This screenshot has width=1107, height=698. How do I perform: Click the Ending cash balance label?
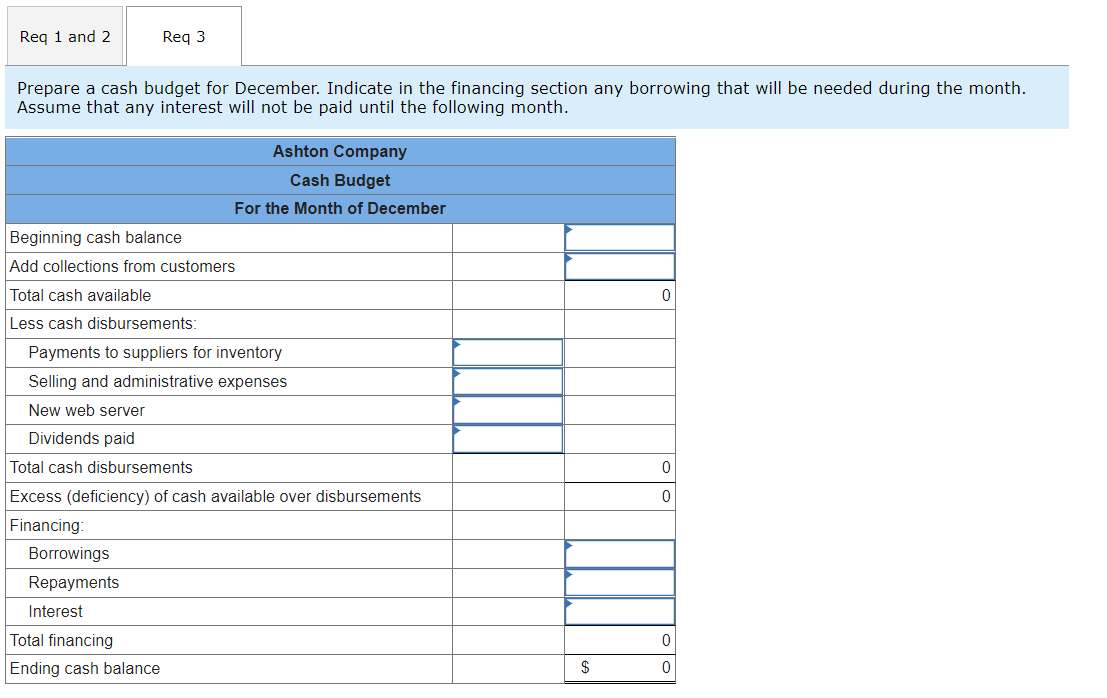point(85,668)
